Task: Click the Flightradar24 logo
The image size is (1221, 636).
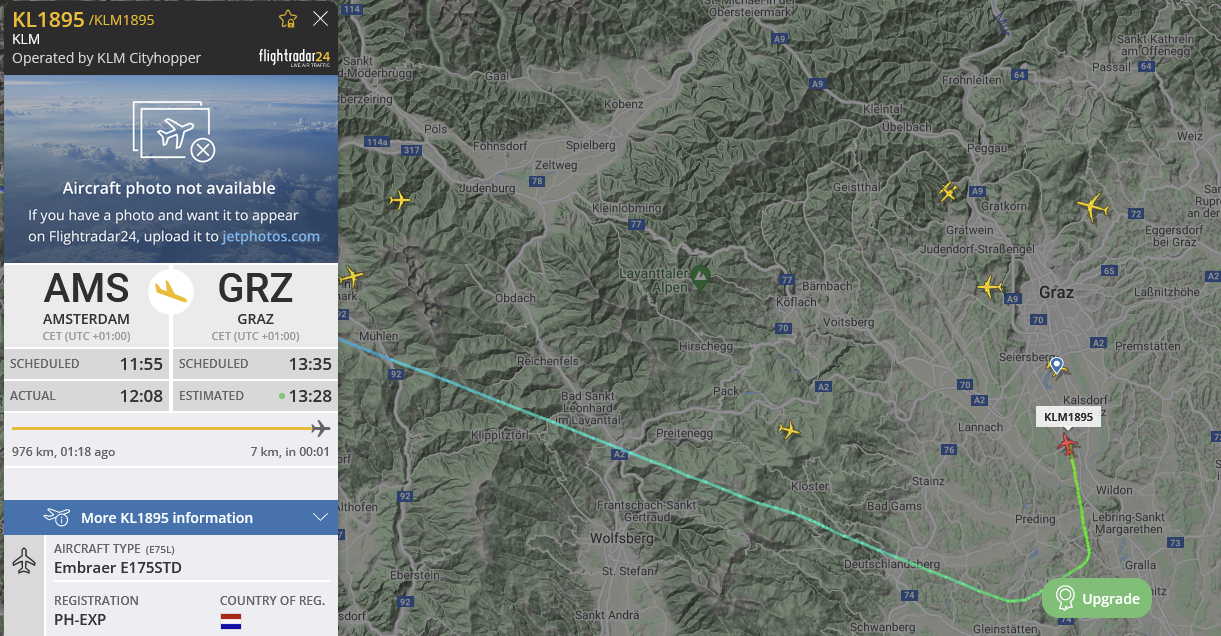Action: [294, 57]
